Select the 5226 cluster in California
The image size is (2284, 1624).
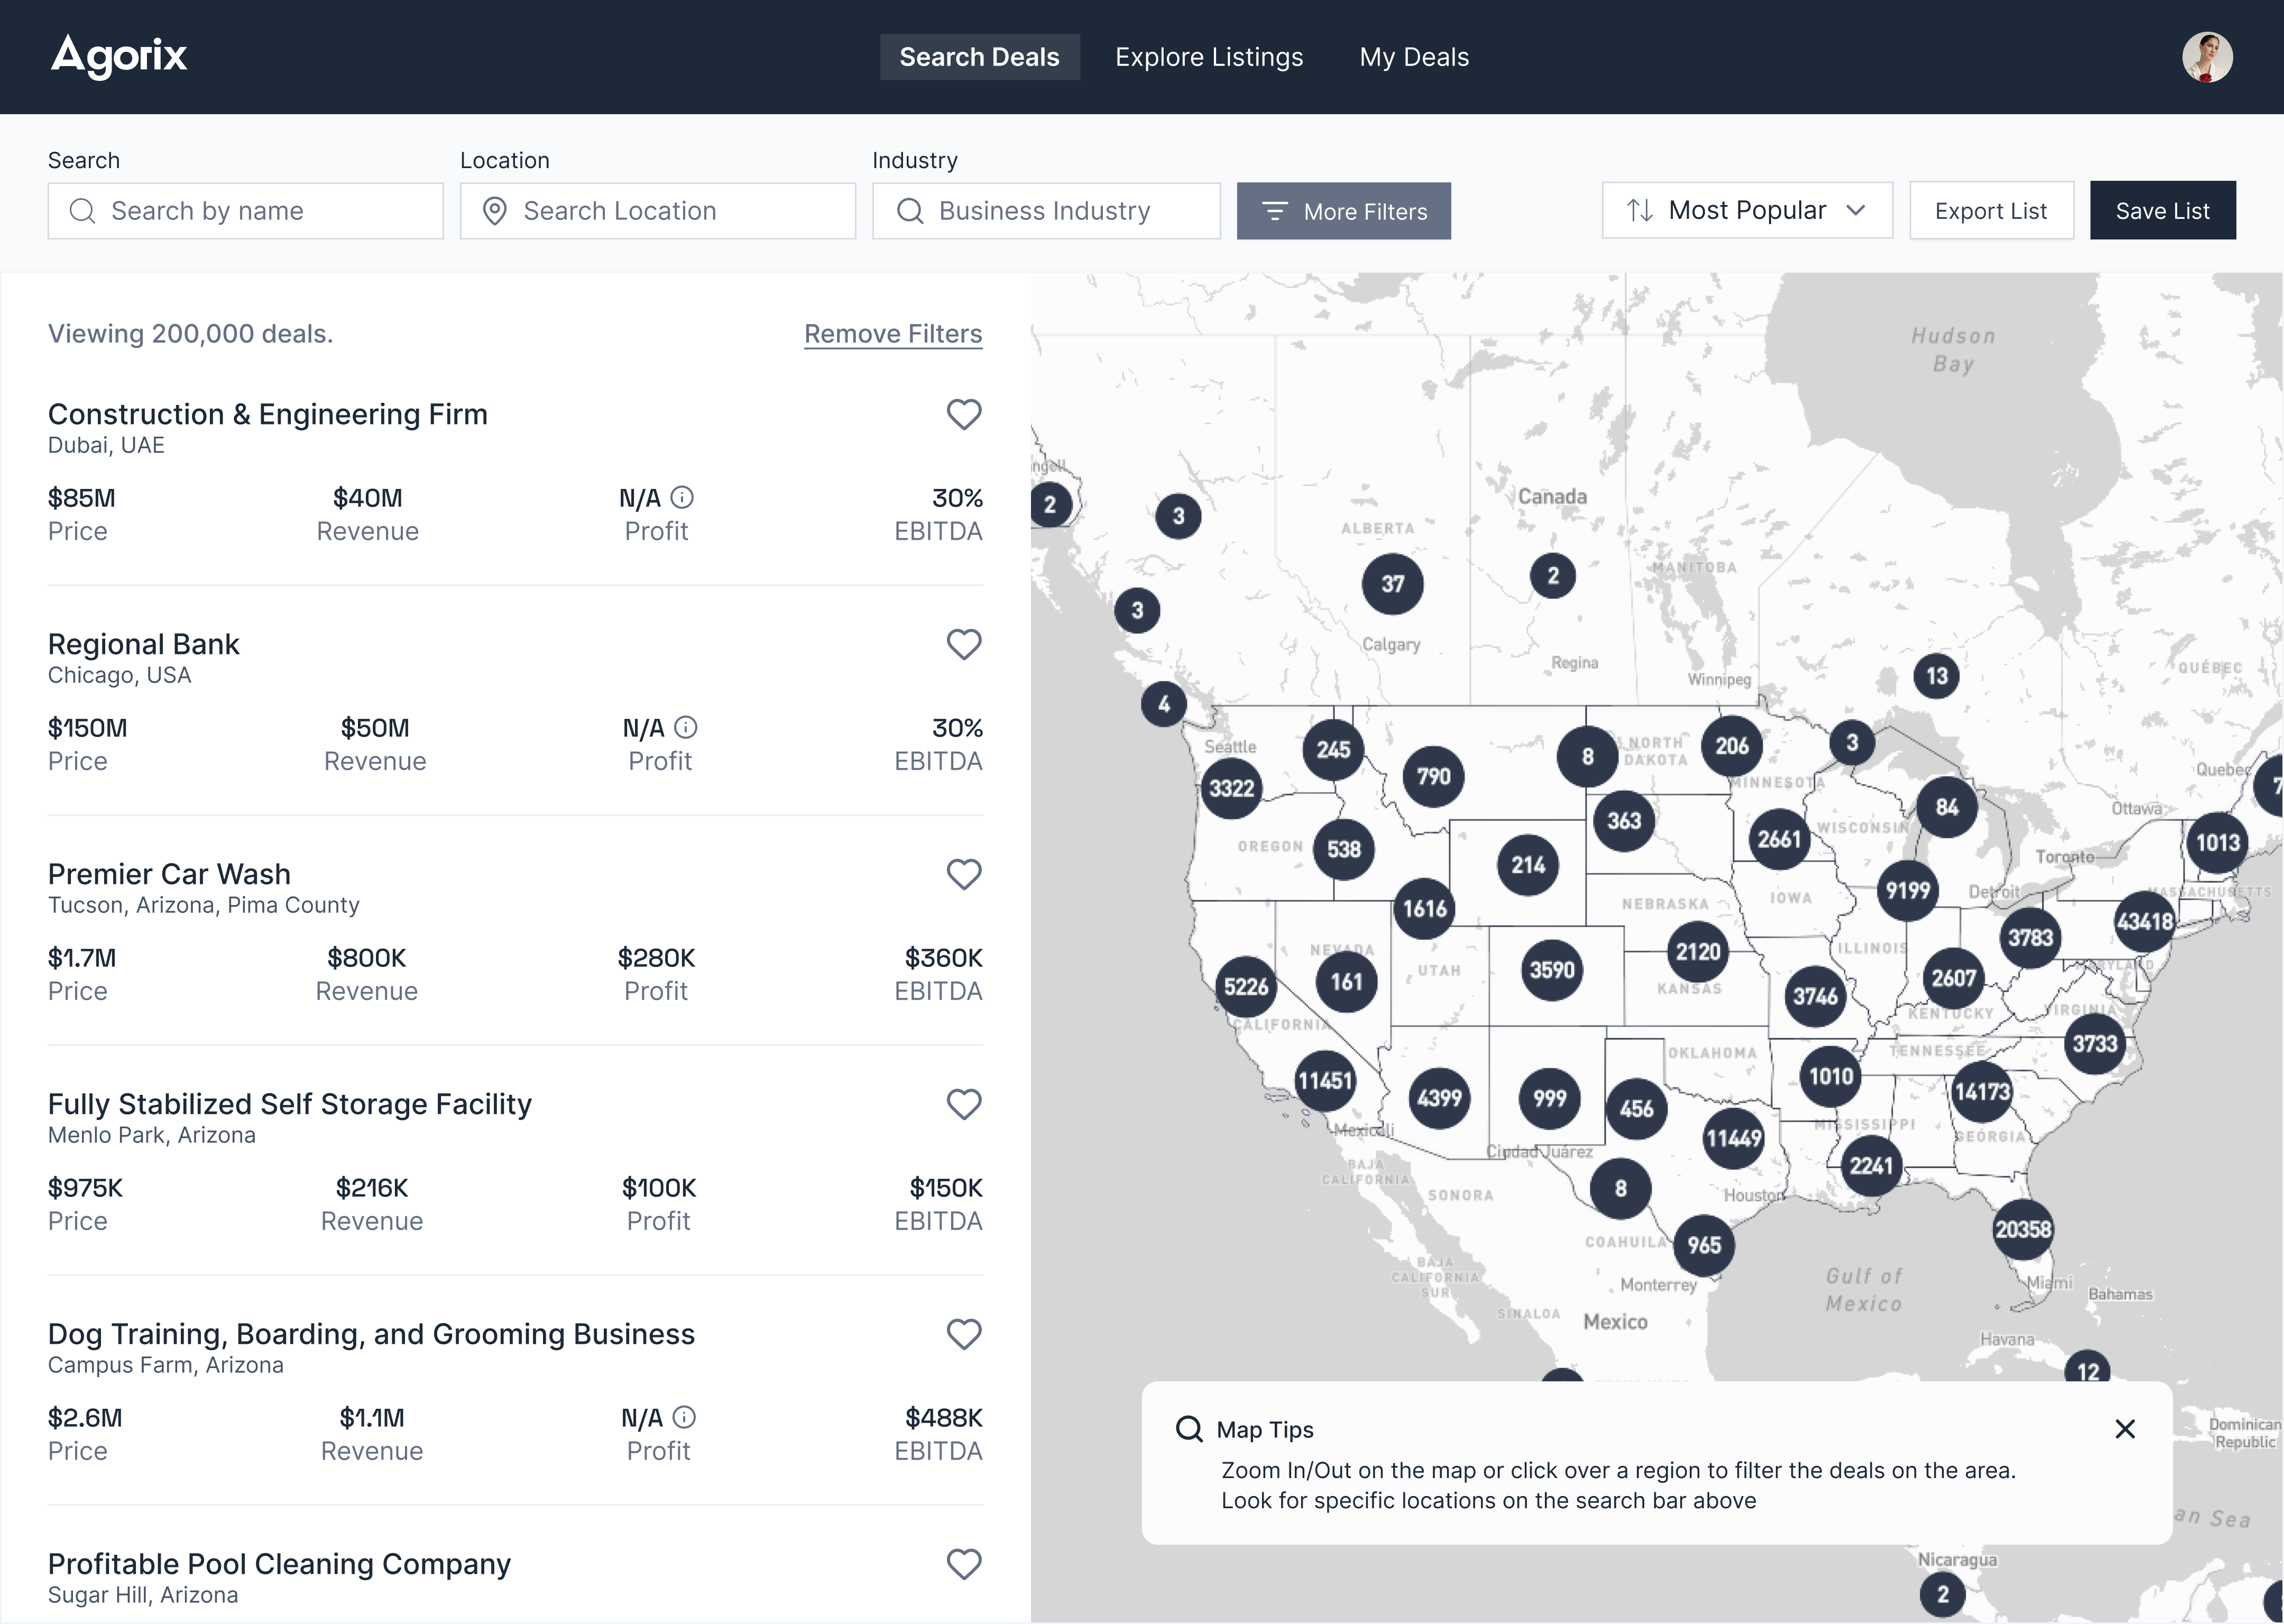[x=1246, y=987]
